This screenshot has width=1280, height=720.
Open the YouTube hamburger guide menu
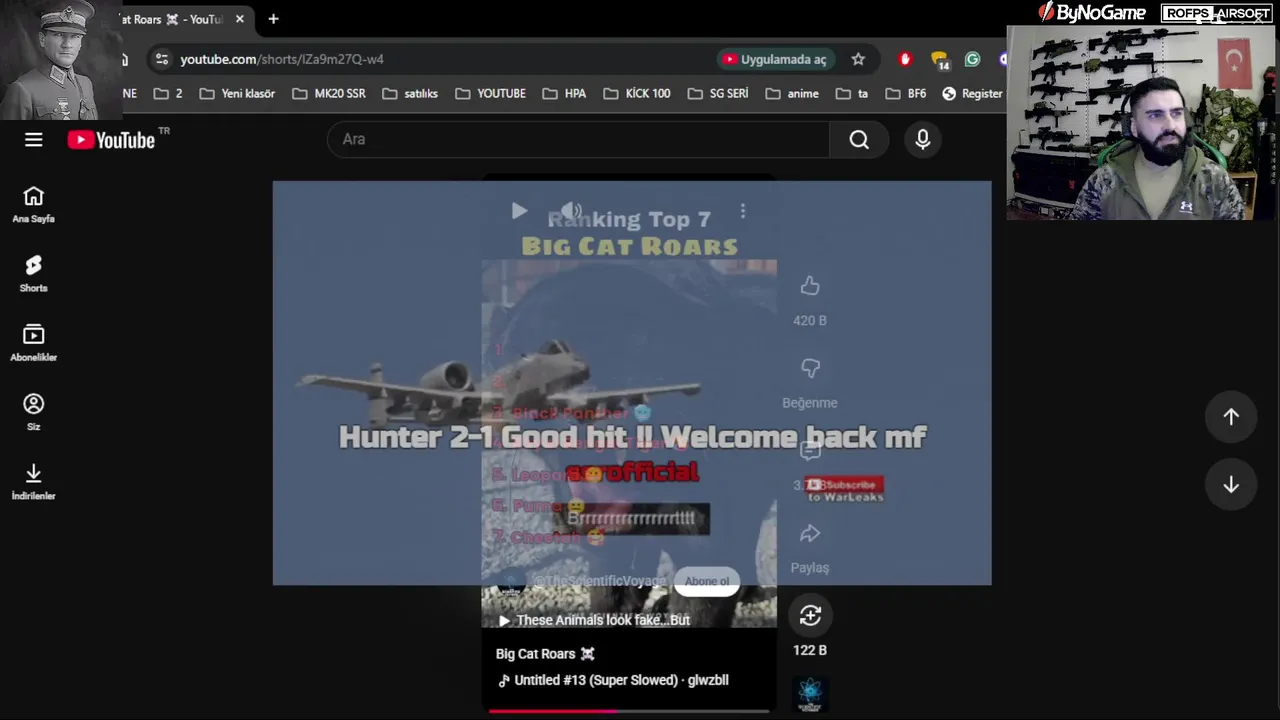coord(33,140)
